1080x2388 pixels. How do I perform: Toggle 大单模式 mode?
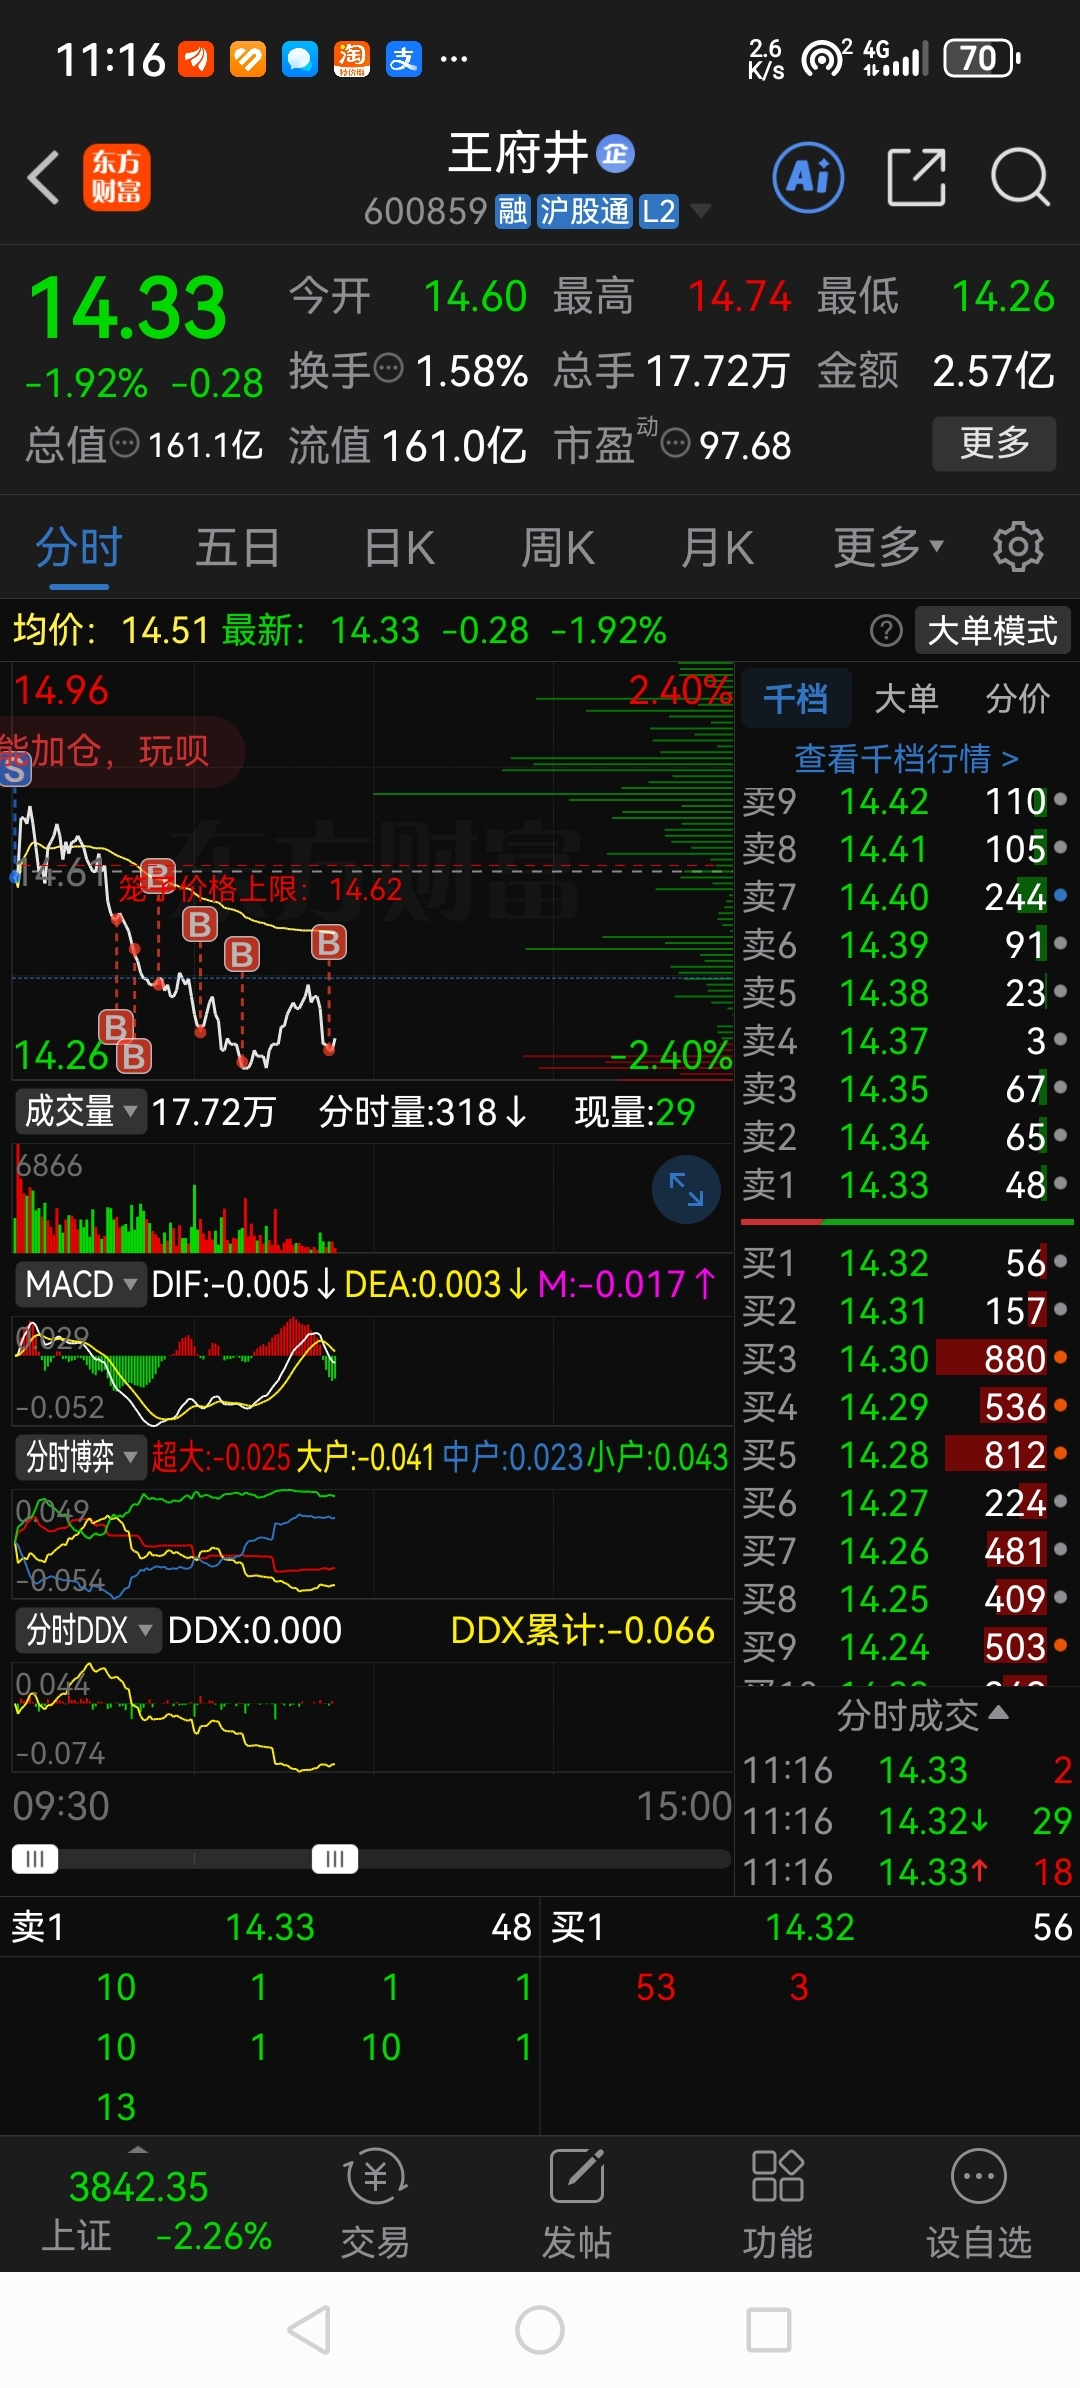992,631
